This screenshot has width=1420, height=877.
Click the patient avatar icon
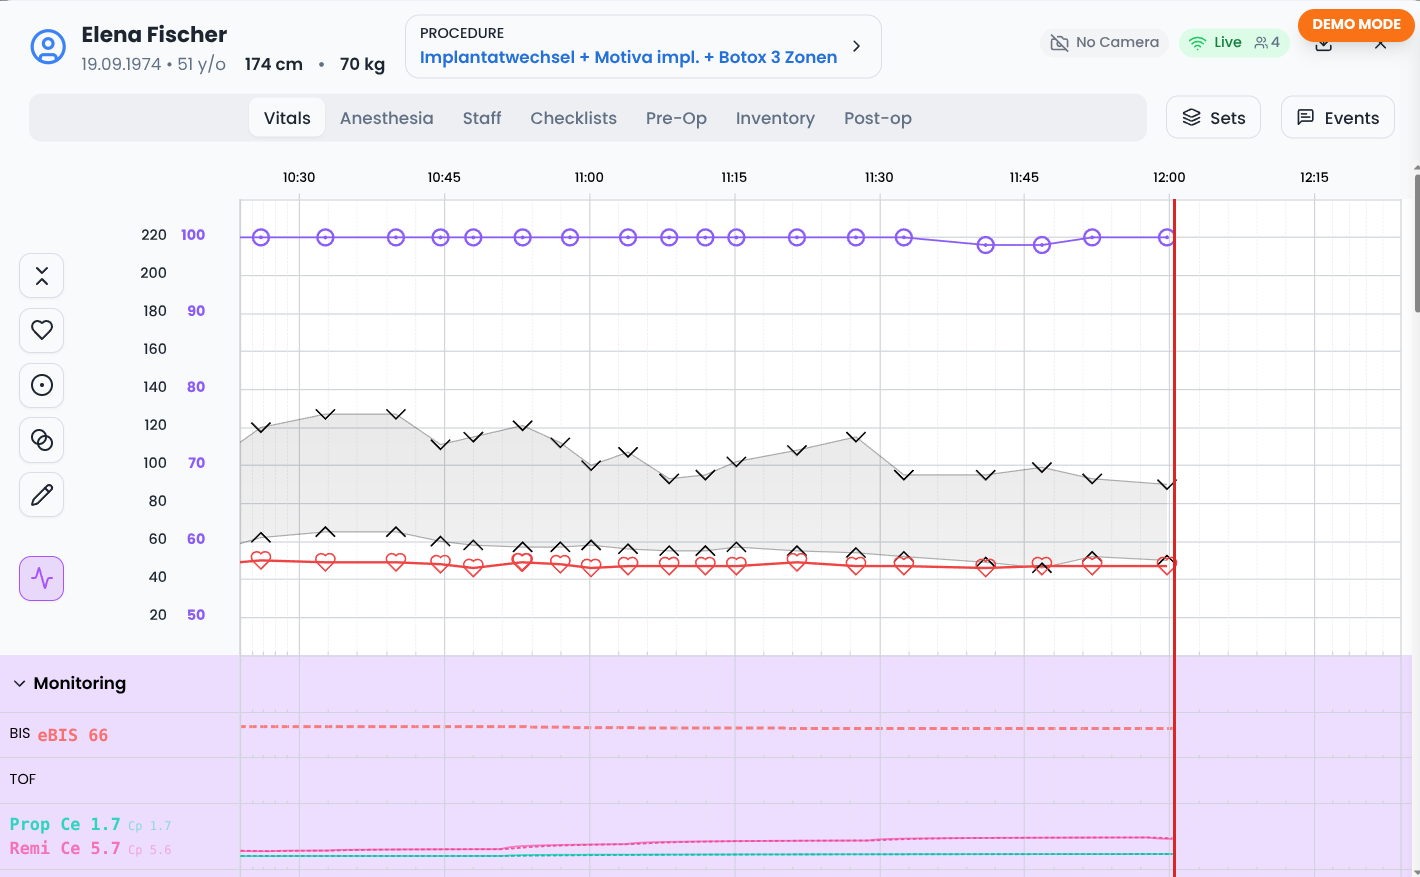pos(48,46)
